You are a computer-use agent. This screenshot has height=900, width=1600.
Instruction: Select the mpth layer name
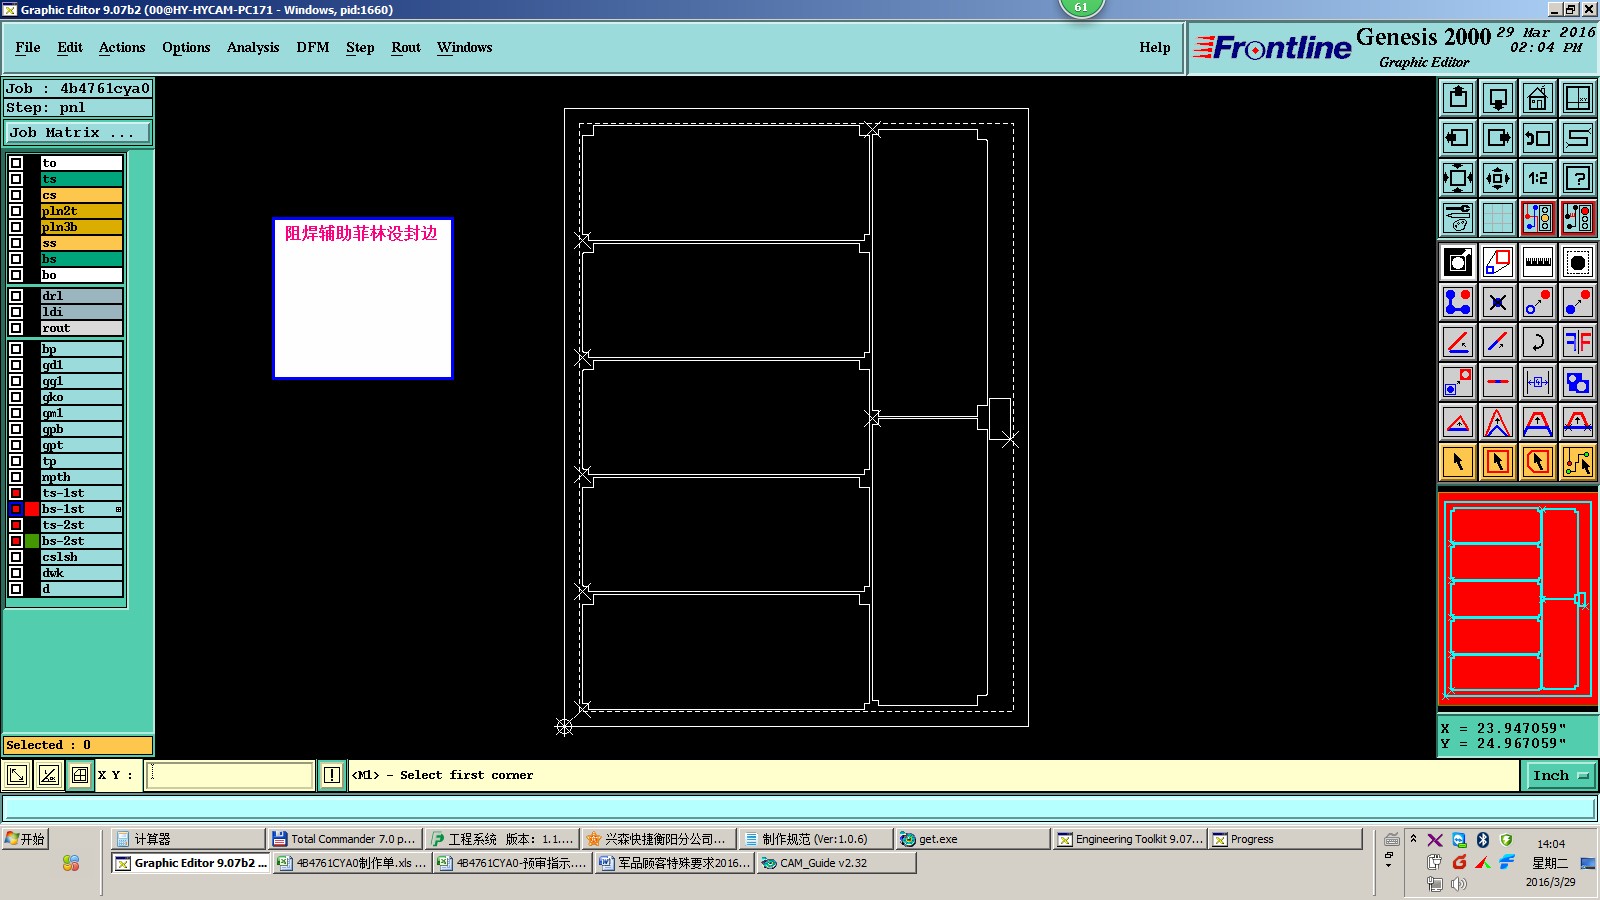tap(81, 477)
